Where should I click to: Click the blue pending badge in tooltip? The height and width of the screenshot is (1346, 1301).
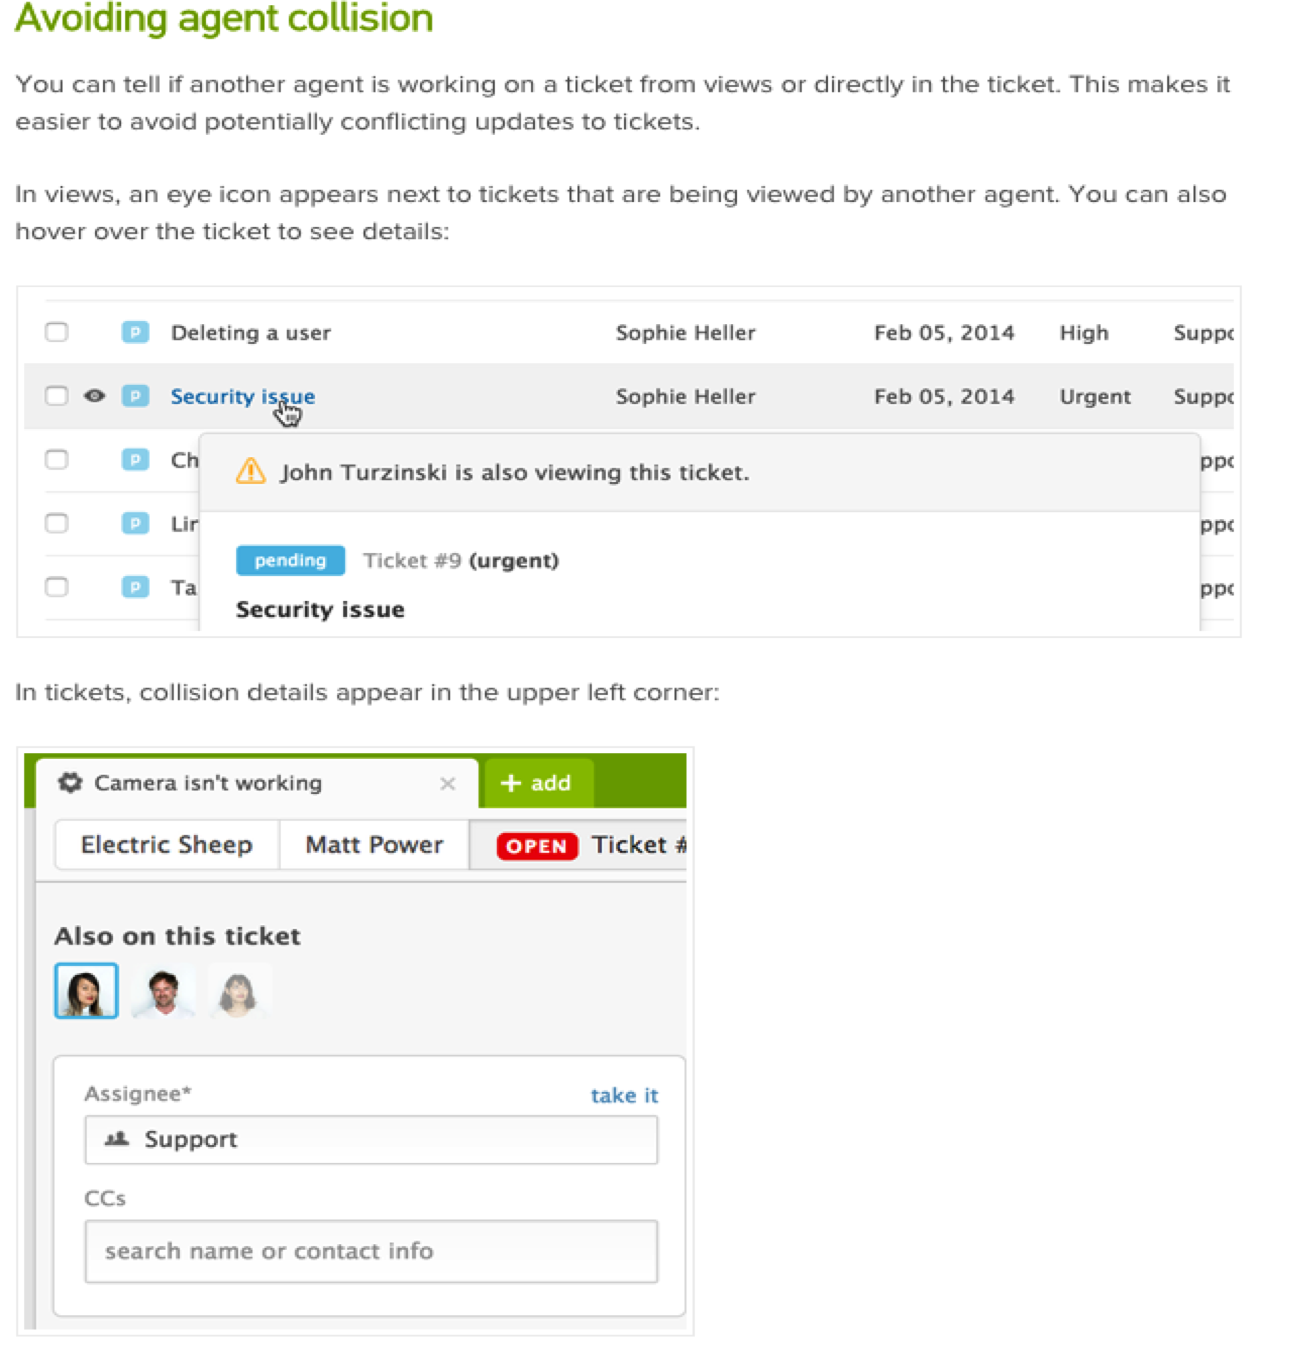tap(290, 560)
